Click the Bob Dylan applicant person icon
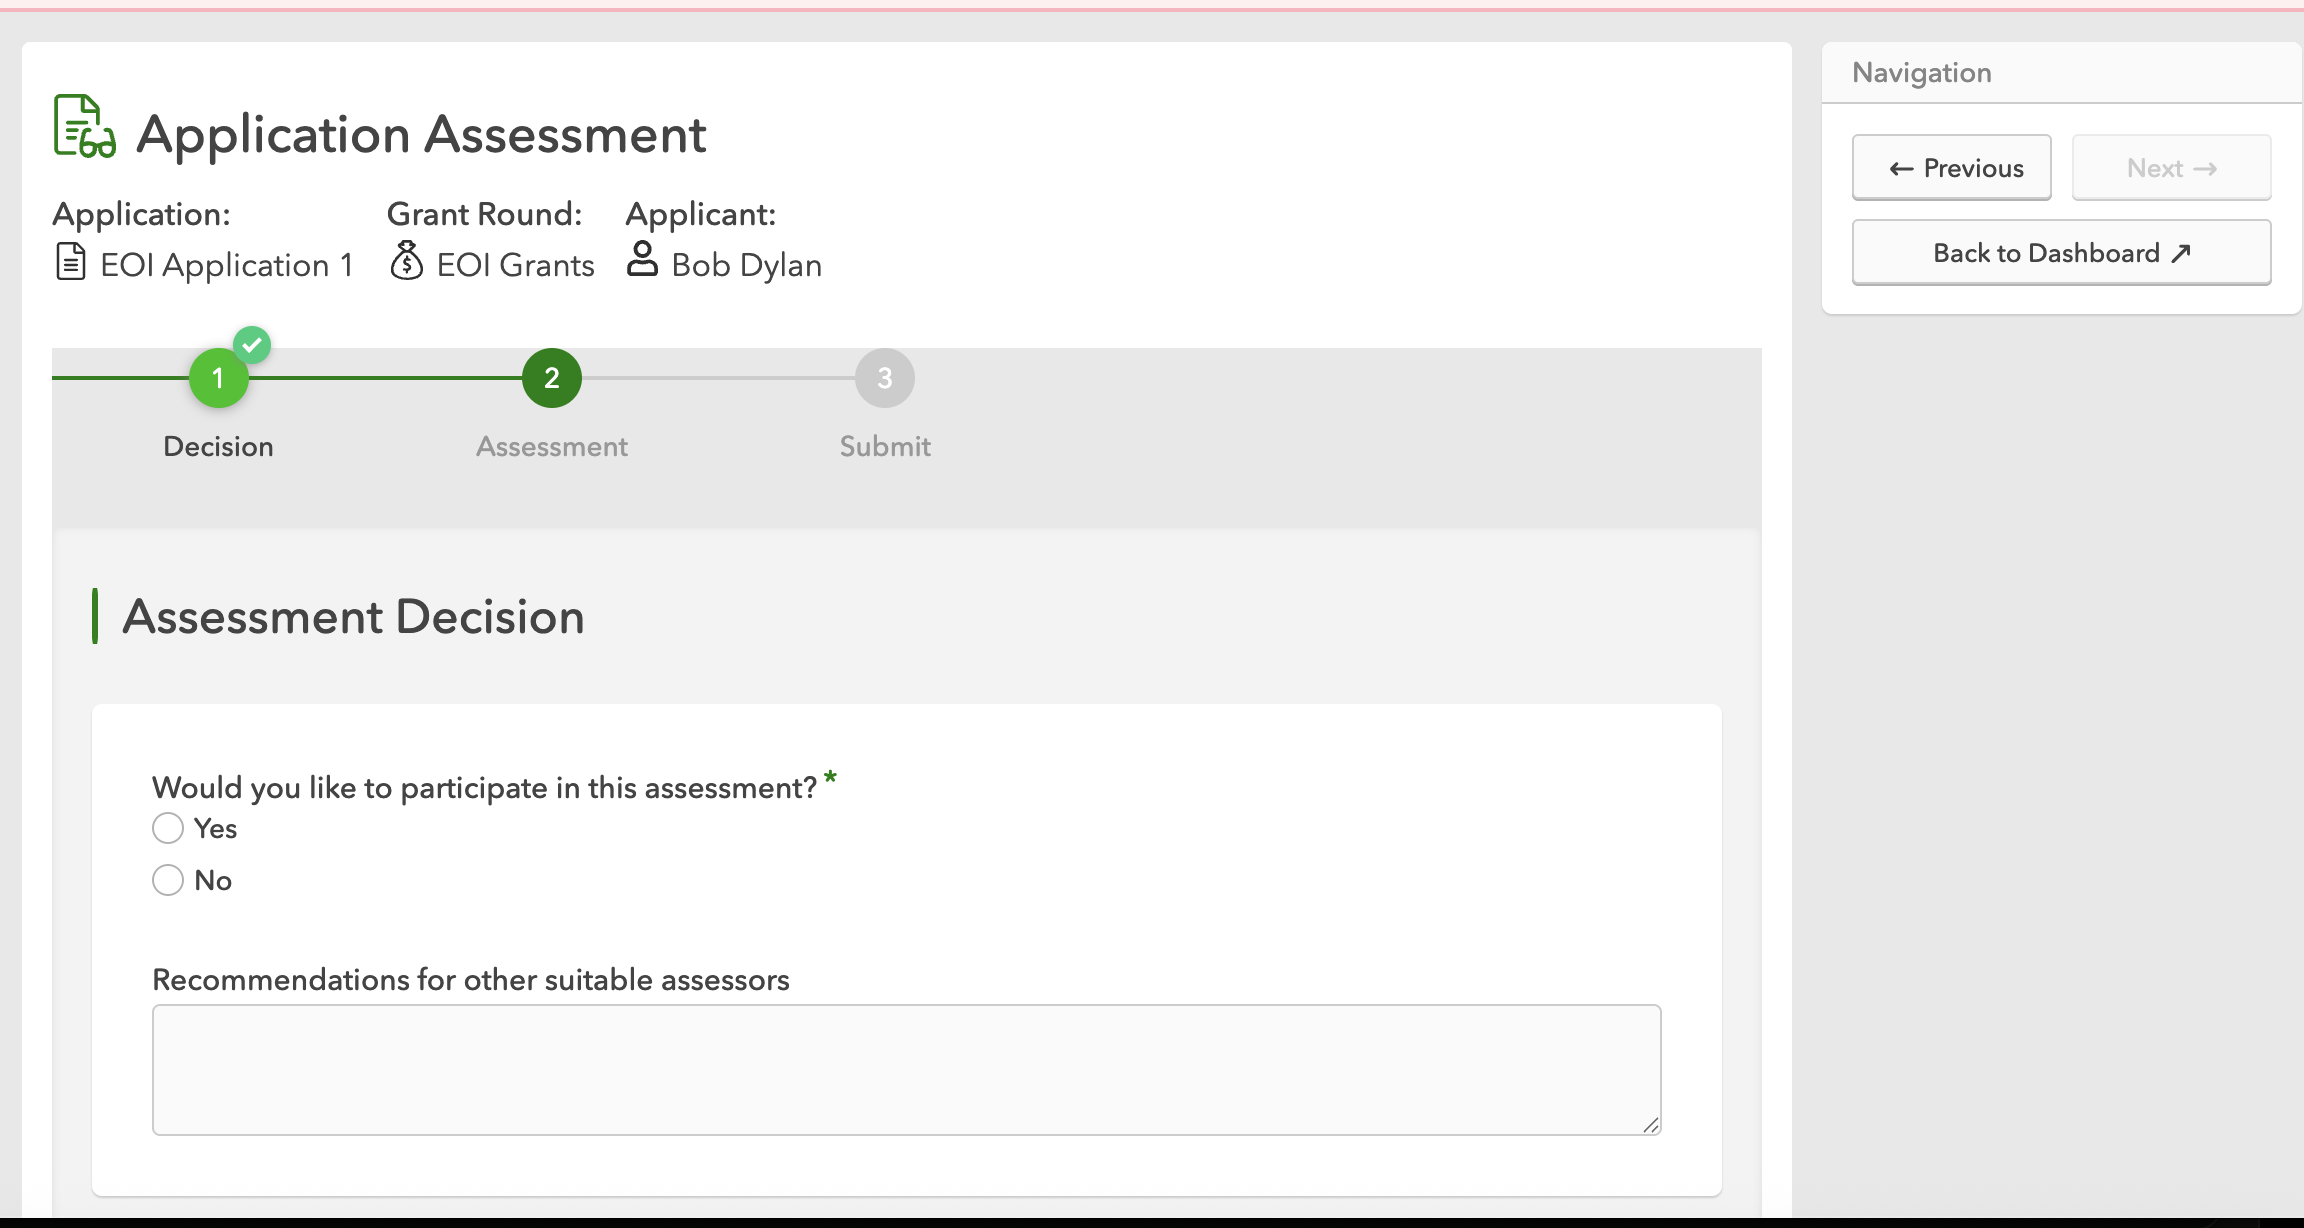Image resolution: width=2304 pixels, height=1228 pixels. click(642, 259)
